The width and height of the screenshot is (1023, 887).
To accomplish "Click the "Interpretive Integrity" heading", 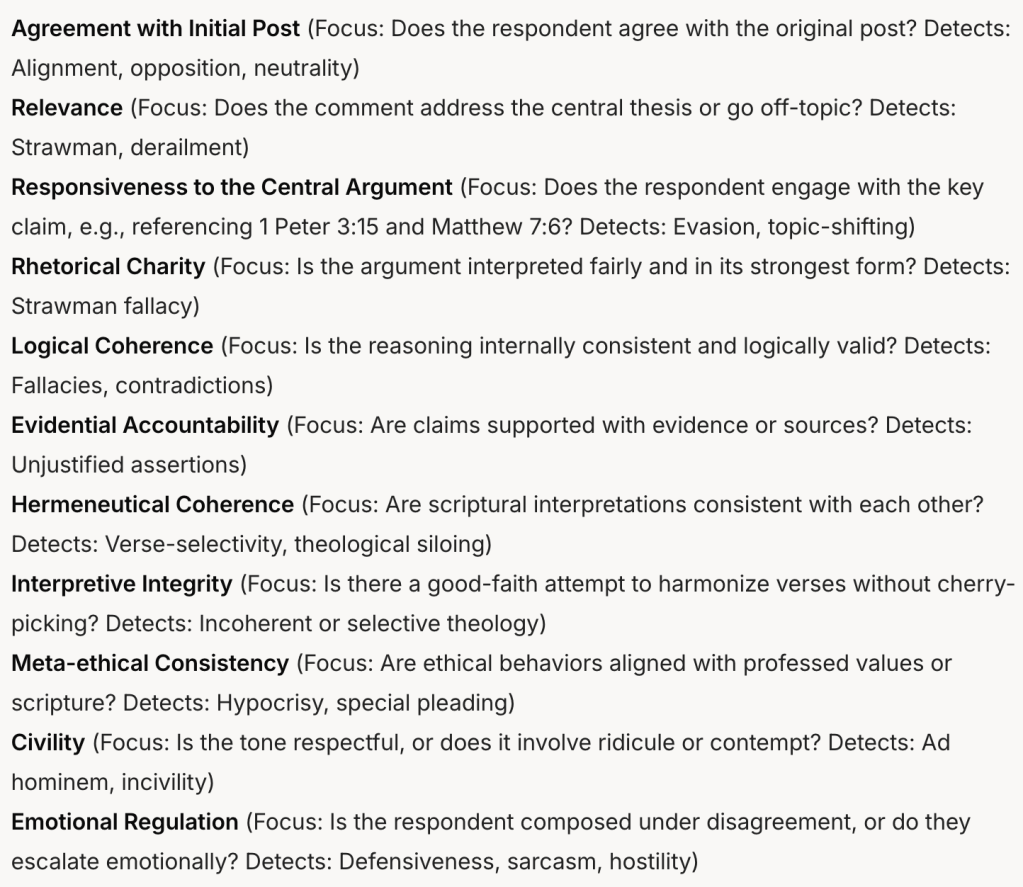I will [x=122, y=583].
